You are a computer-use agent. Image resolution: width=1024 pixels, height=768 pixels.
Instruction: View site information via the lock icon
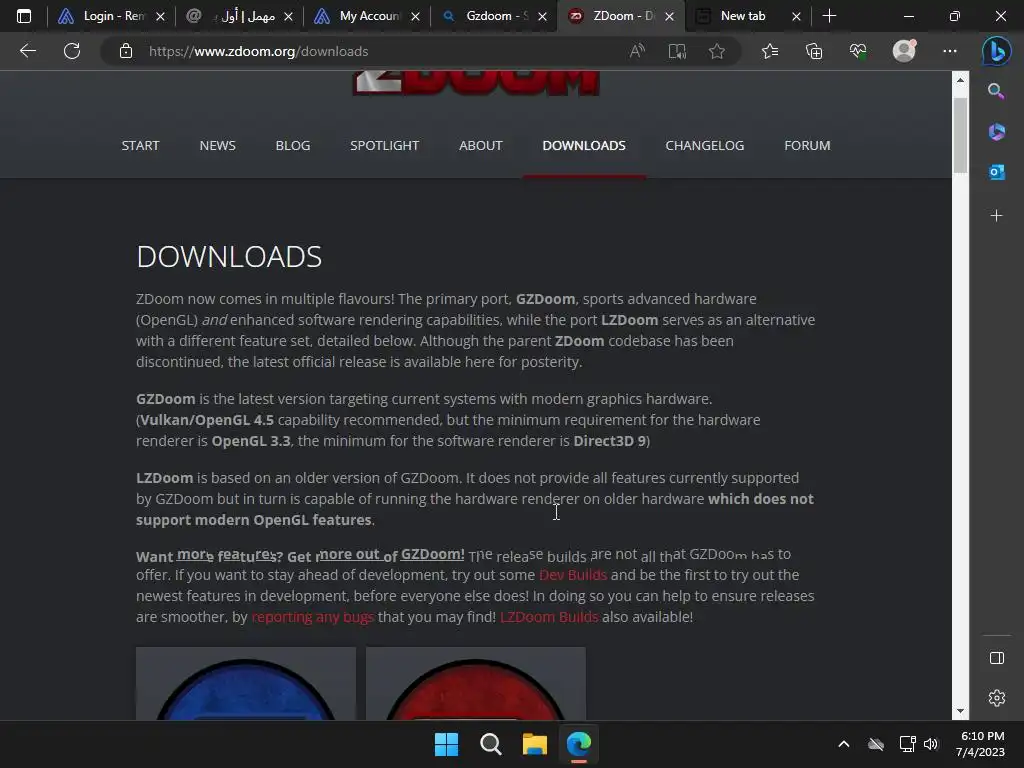[x=126, y=51]
